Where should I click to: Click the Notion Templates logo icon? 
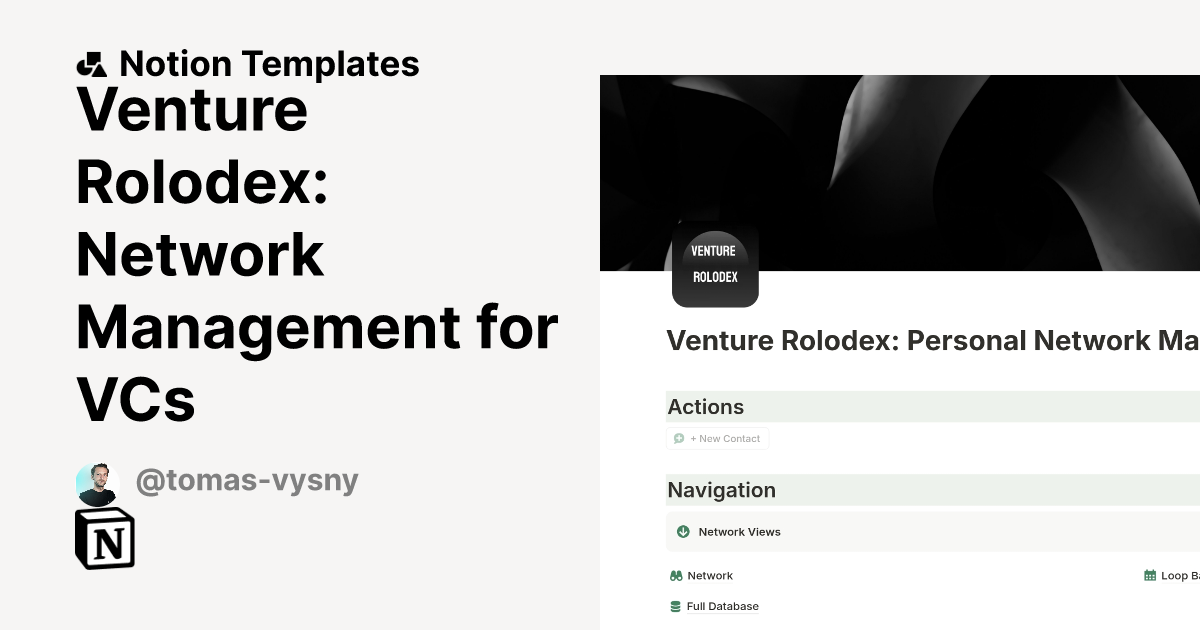[x=94, y=63]
